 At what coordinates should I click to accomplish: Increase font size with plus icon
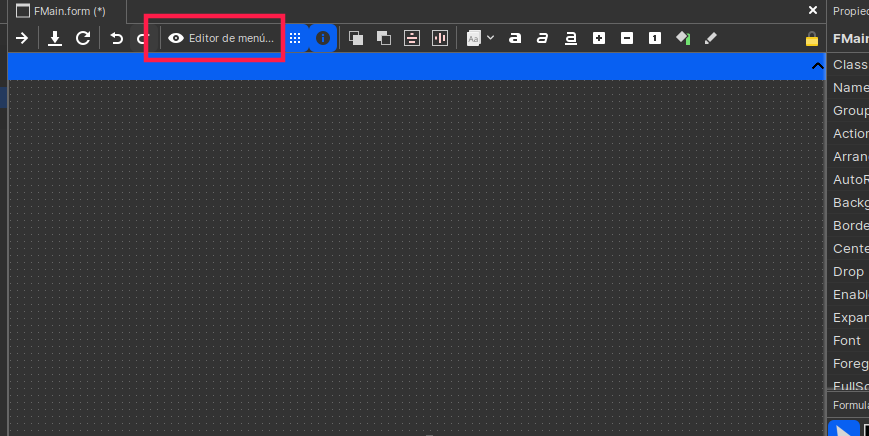pyautogui.click(x=599, y=38)
